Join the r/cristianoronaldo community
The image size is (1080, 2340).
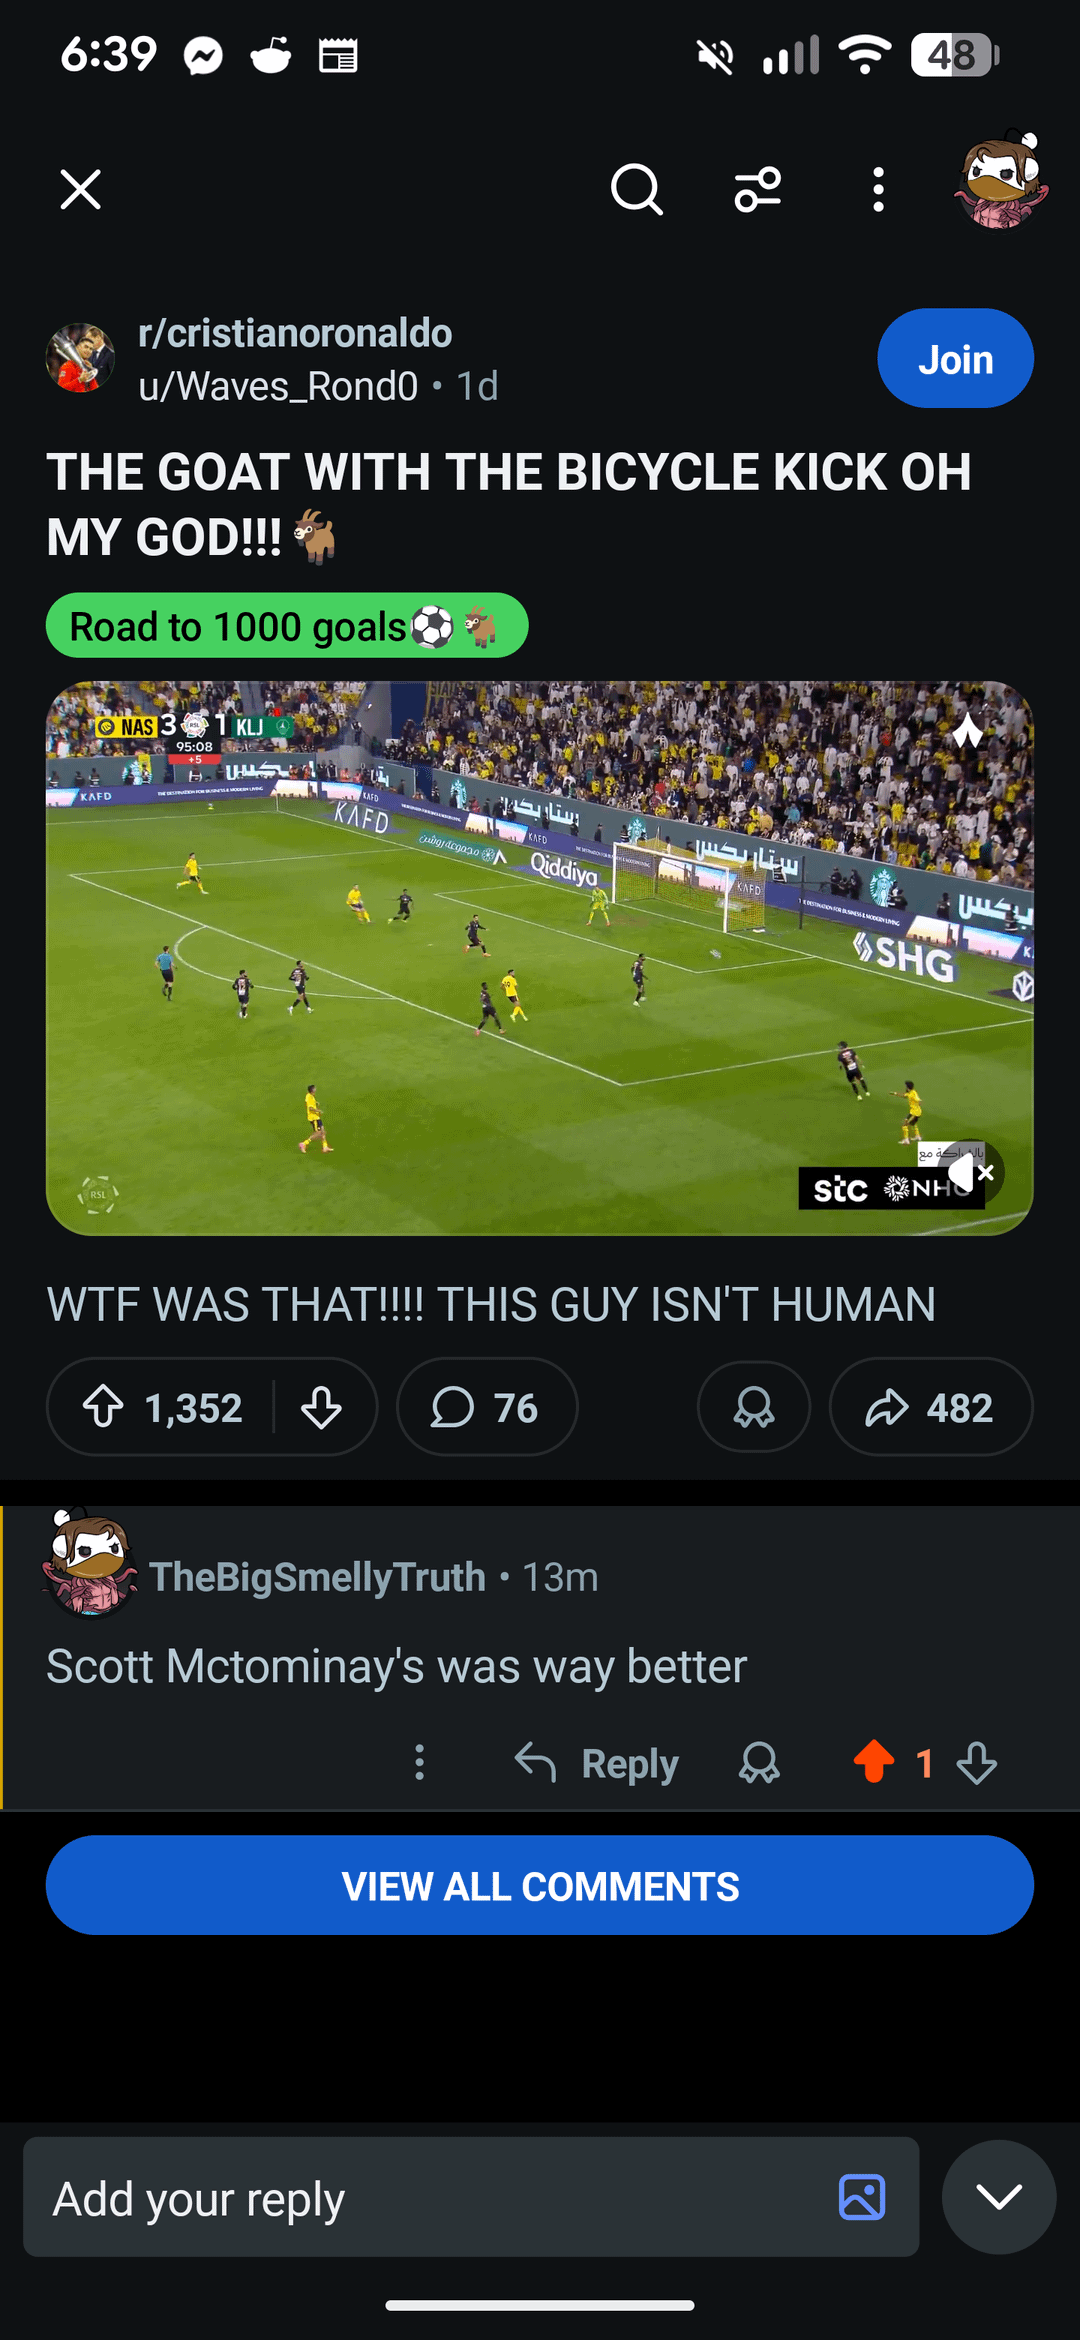955,359
